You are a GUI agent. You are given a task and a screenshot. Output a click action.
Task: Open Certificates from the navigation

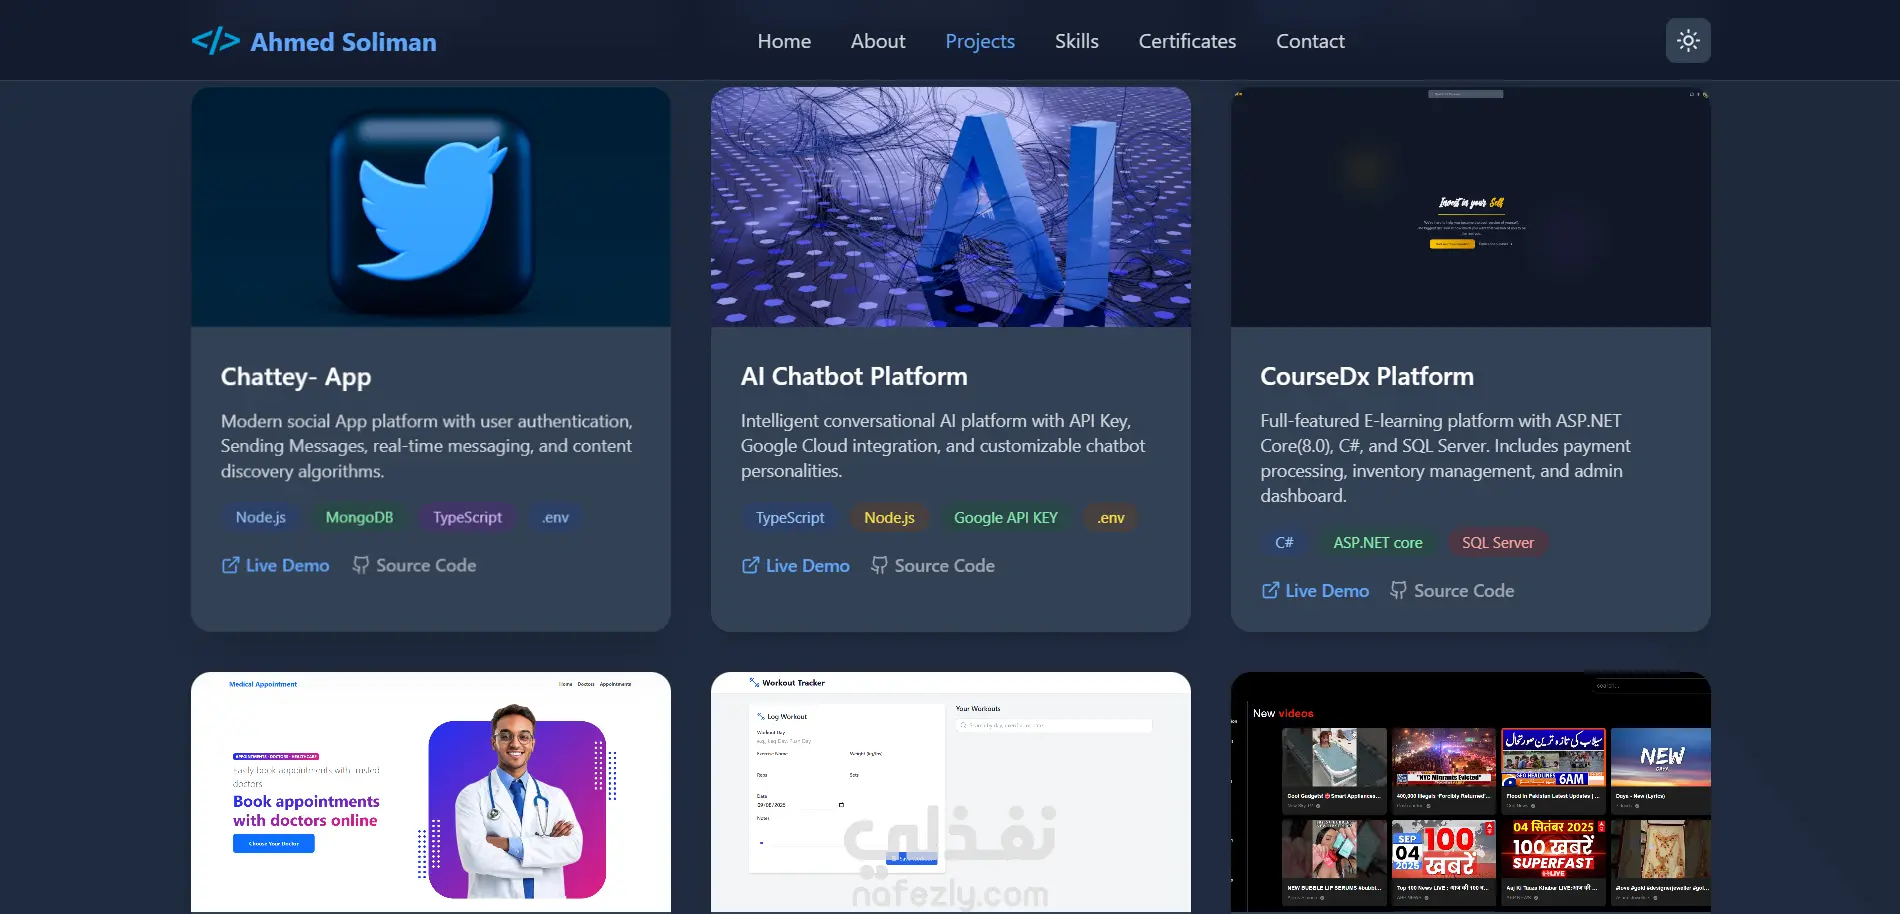pos(1187,41)
